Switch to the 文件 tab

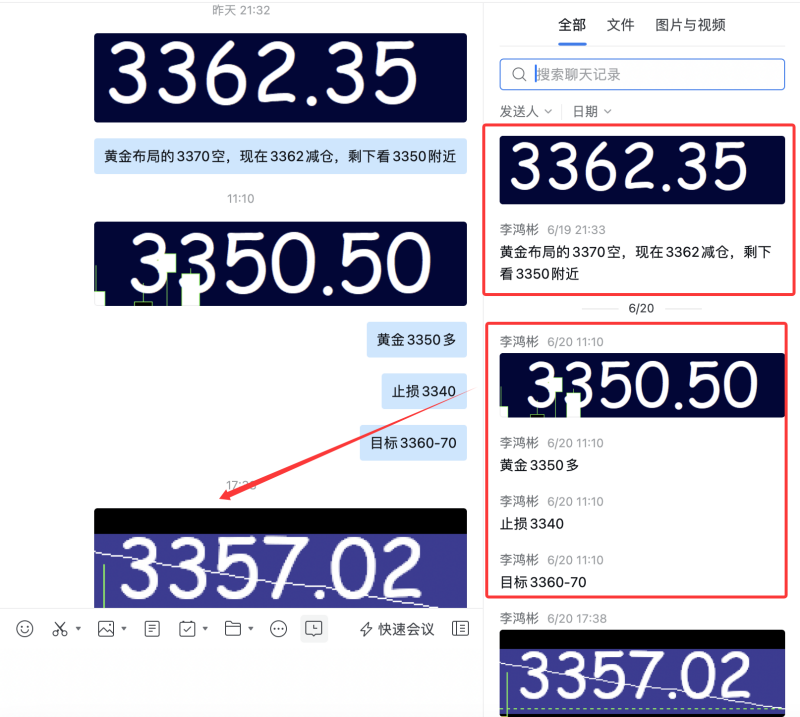tap(620, 25)
